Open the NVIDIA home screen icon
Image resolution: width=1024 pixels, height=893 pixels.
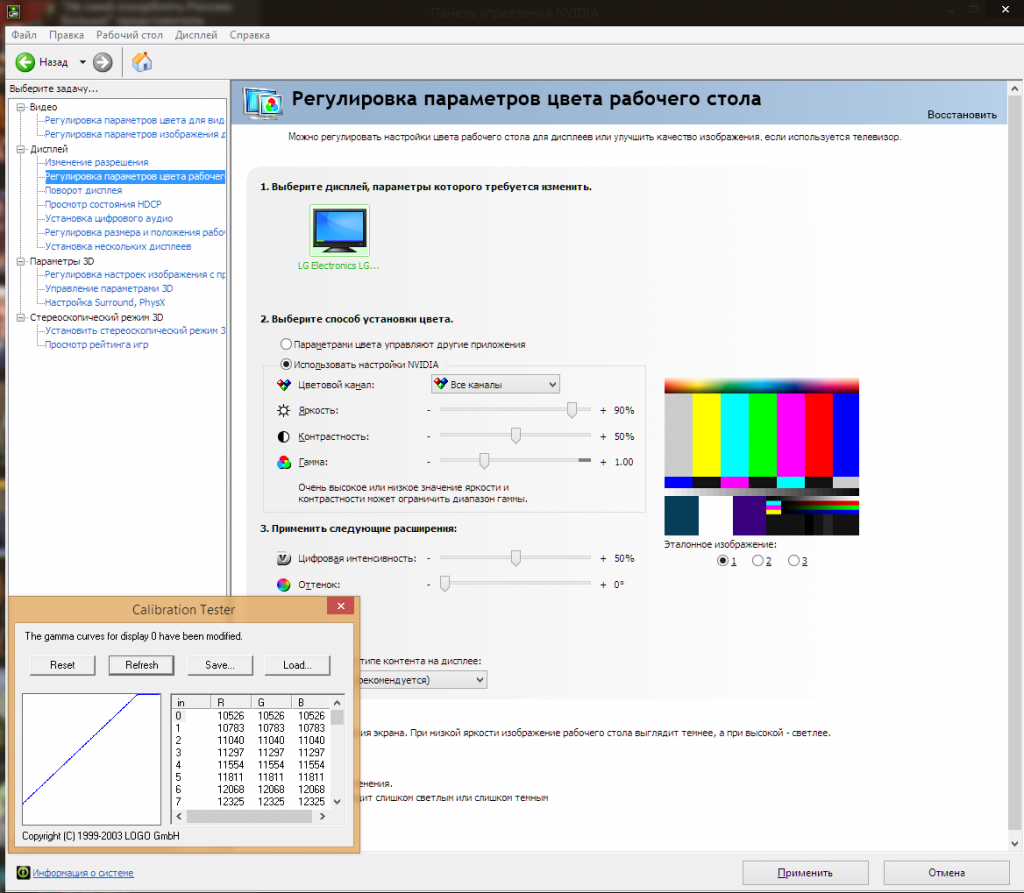pos(141,61)
